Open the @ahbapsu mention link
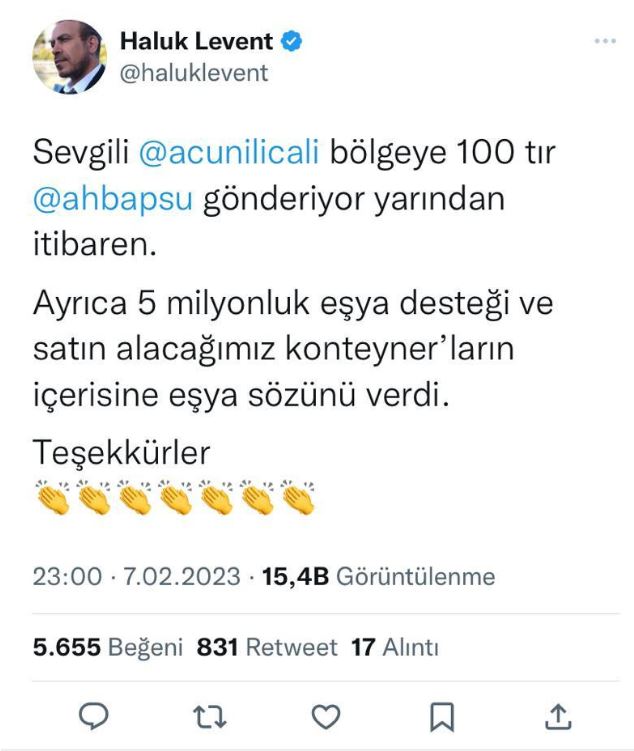Screen dimensions: 634x751 113,199
